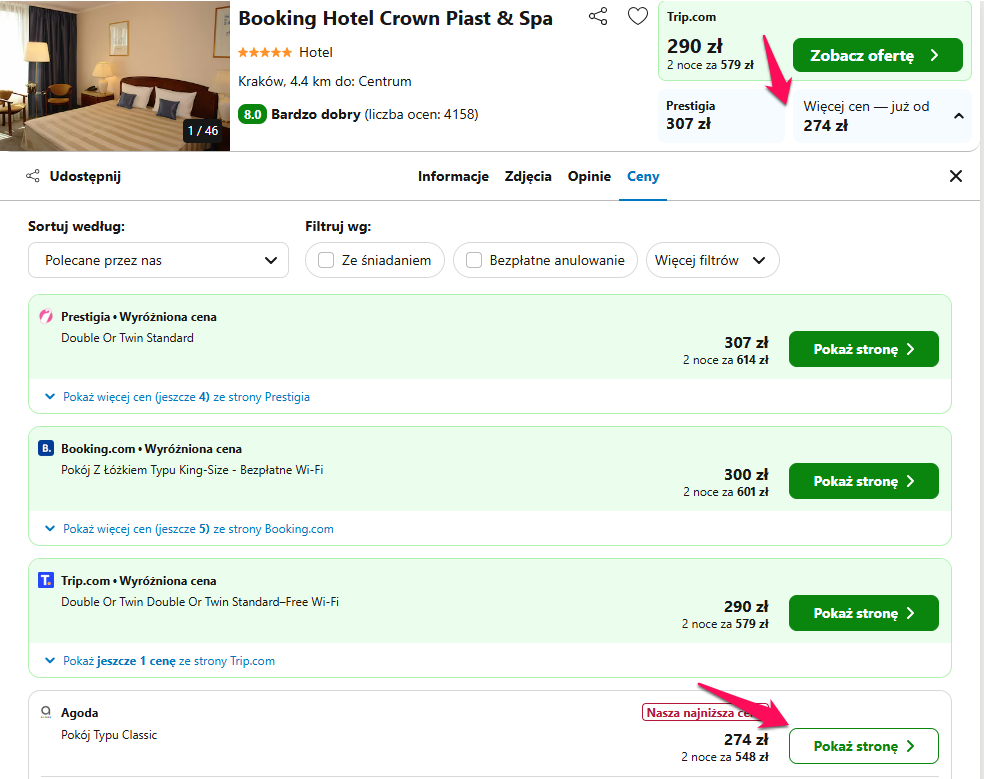Click the share icon next to hotel title

click(598, 16)
